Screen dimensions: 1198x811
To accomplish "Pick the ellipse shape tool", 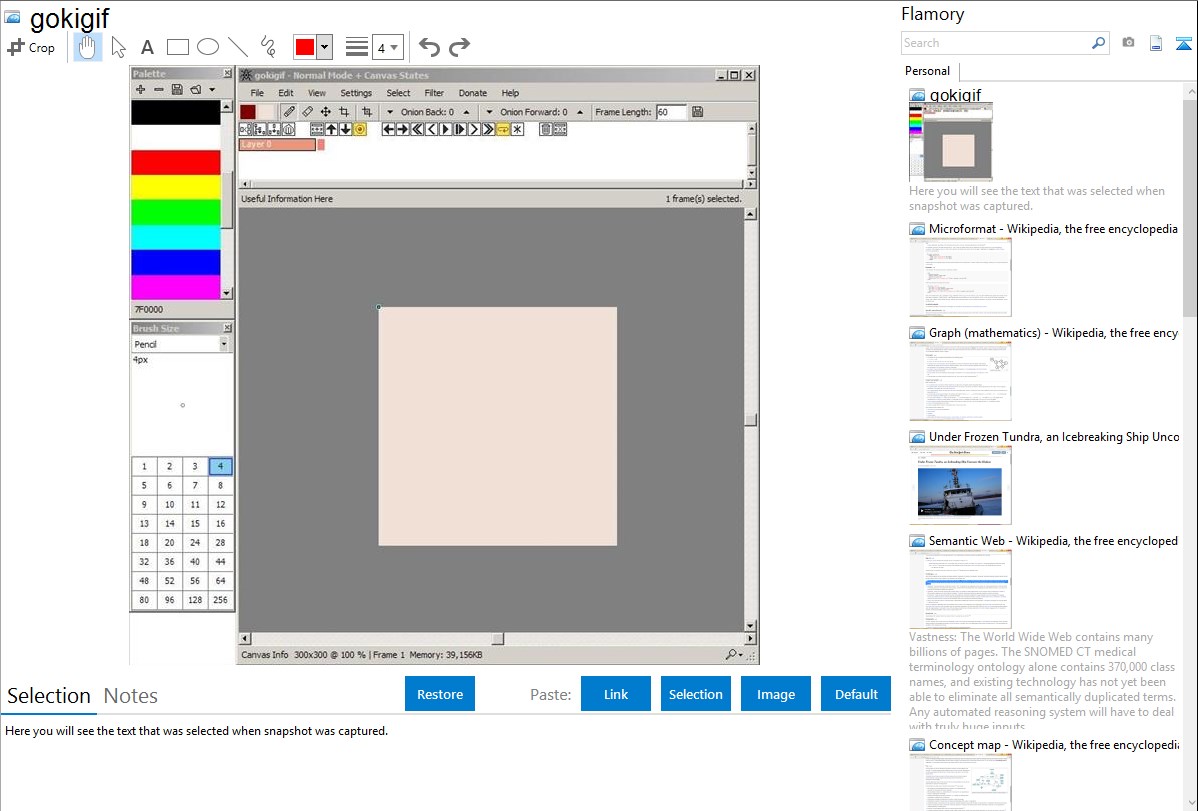I will [x=208, y=47].
